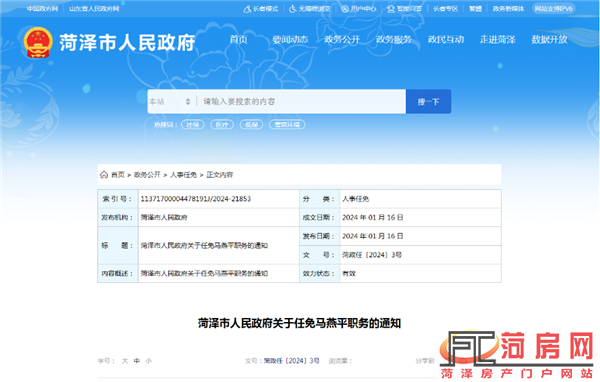Click 搜一下 search button
Screen dimensions: 600x382
pos(428,101)
